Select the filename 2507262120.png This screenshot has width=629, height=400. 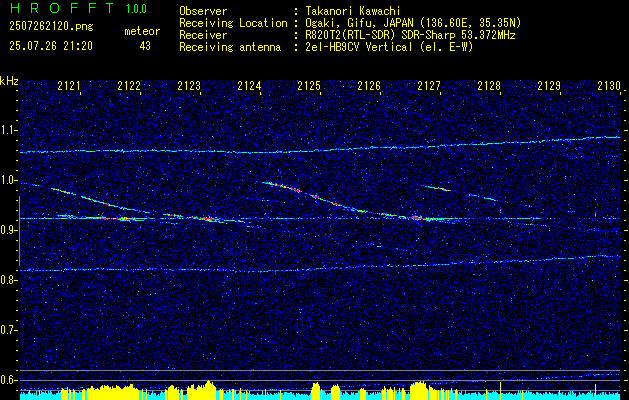[51, 27]
